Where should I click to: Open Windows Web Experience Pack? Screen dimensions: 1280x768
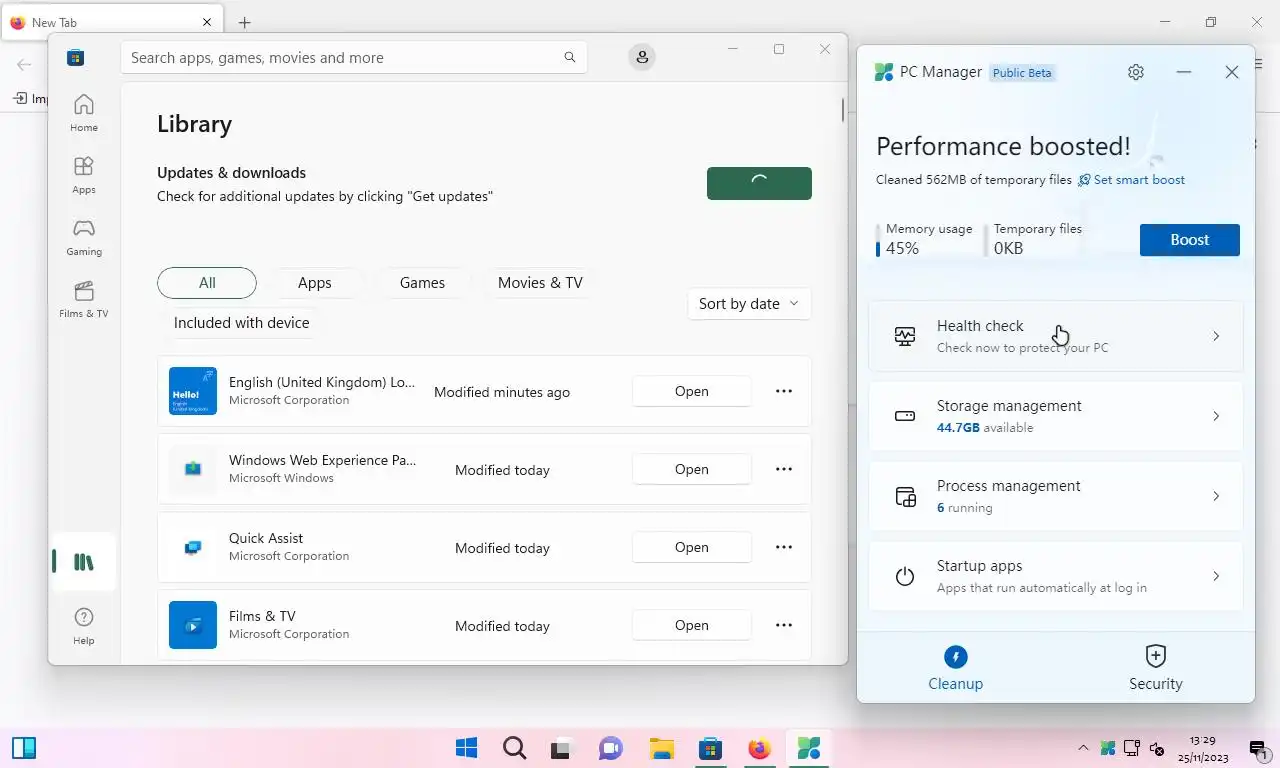[x=692, y=469]
